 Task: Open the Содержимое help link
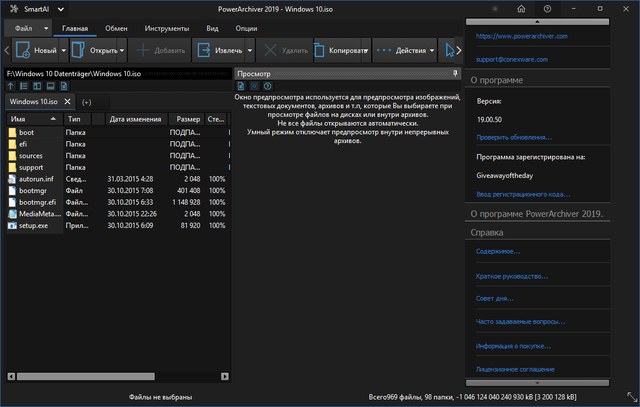coord(498,251)
